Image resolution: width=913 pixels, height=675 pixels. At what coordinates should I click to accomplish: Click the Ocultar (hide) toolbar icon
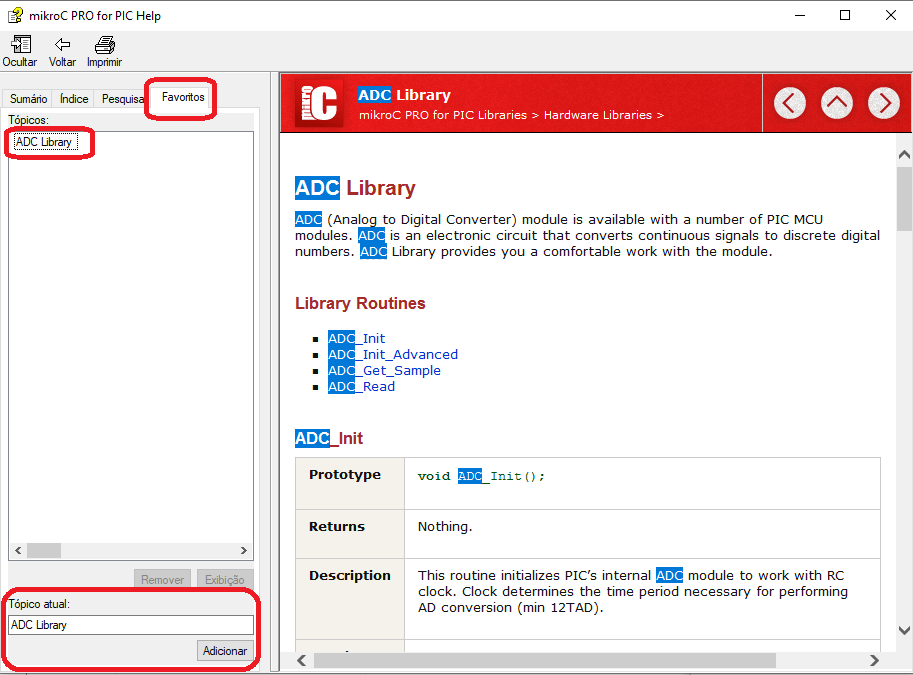click(x=20, y=45)
